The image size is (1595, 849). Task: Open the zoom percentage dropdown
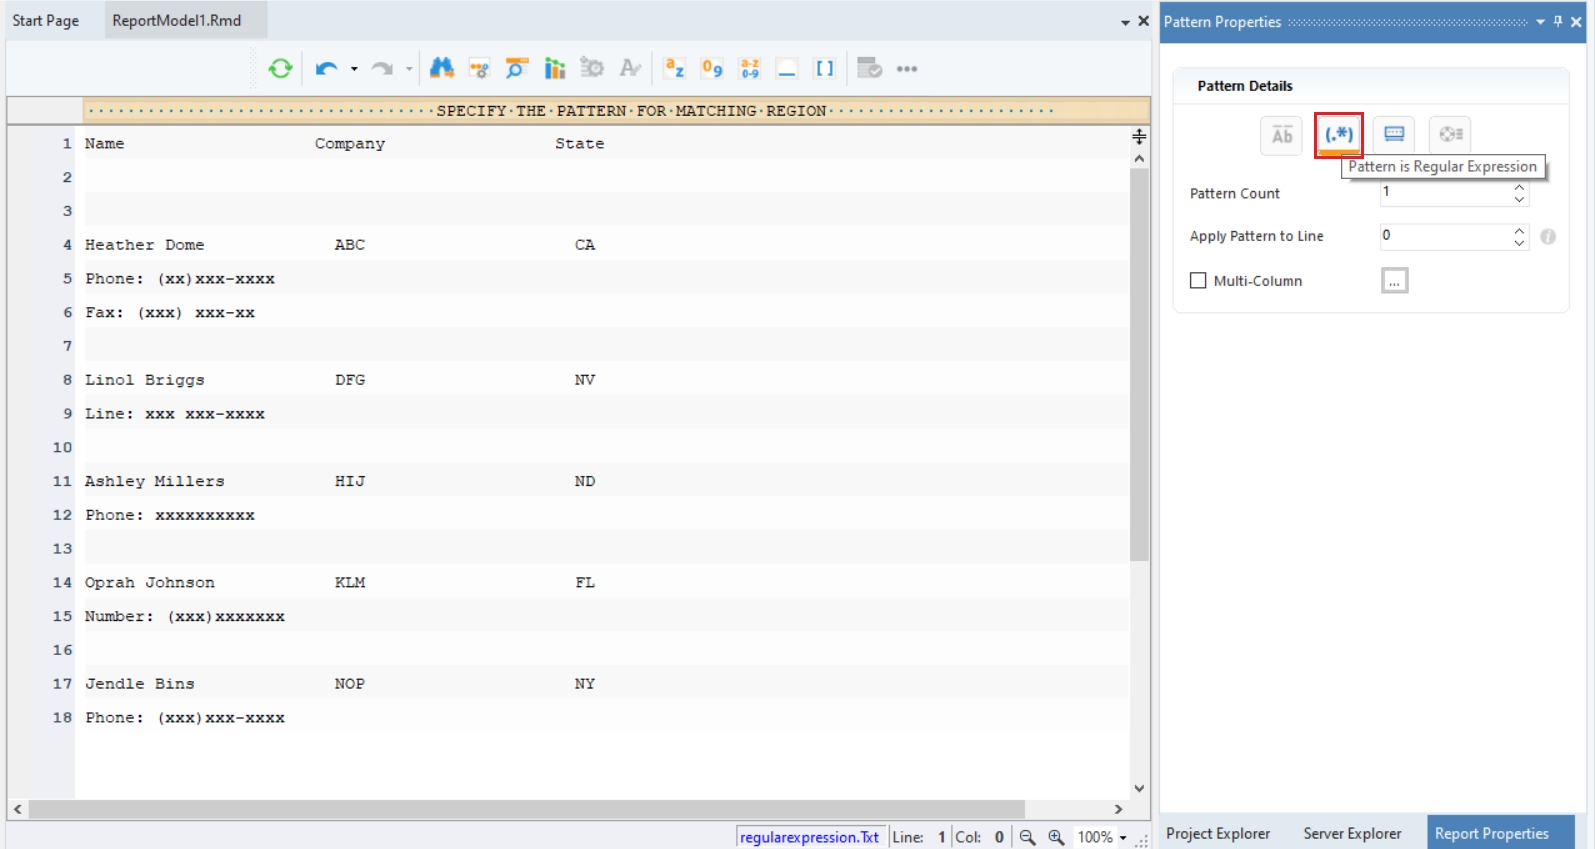coord(1123,838)
